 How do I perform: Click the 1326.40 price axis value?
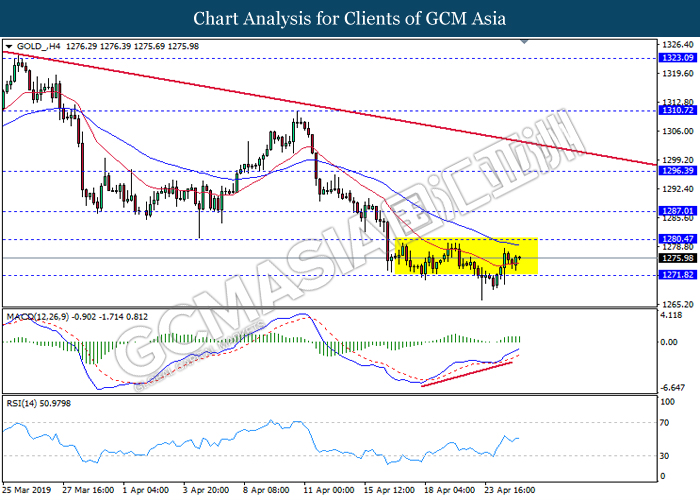click(x=678, y=45)
